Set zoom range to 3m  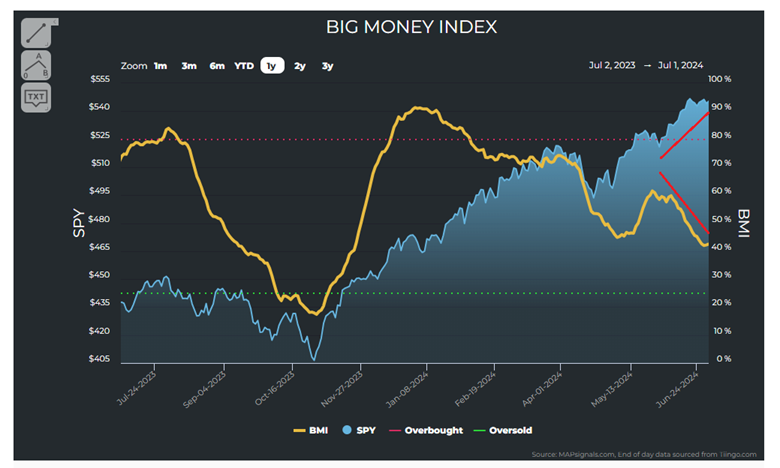[x=188, y=66]
